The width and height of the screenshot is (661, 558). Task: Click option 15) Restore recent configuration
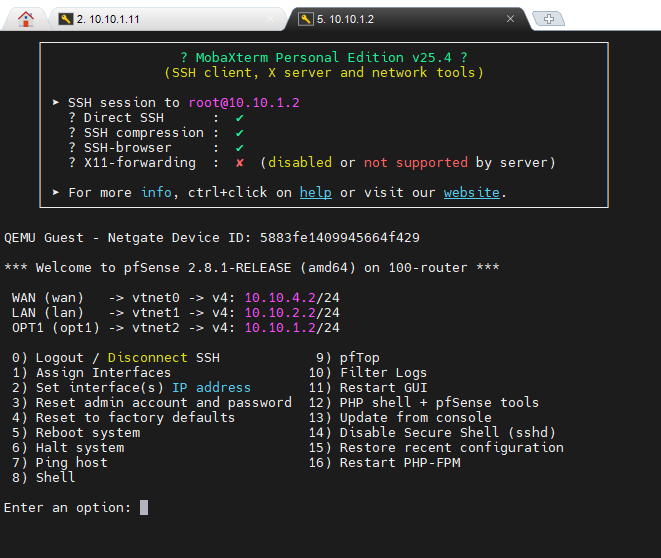pos(436,448)
